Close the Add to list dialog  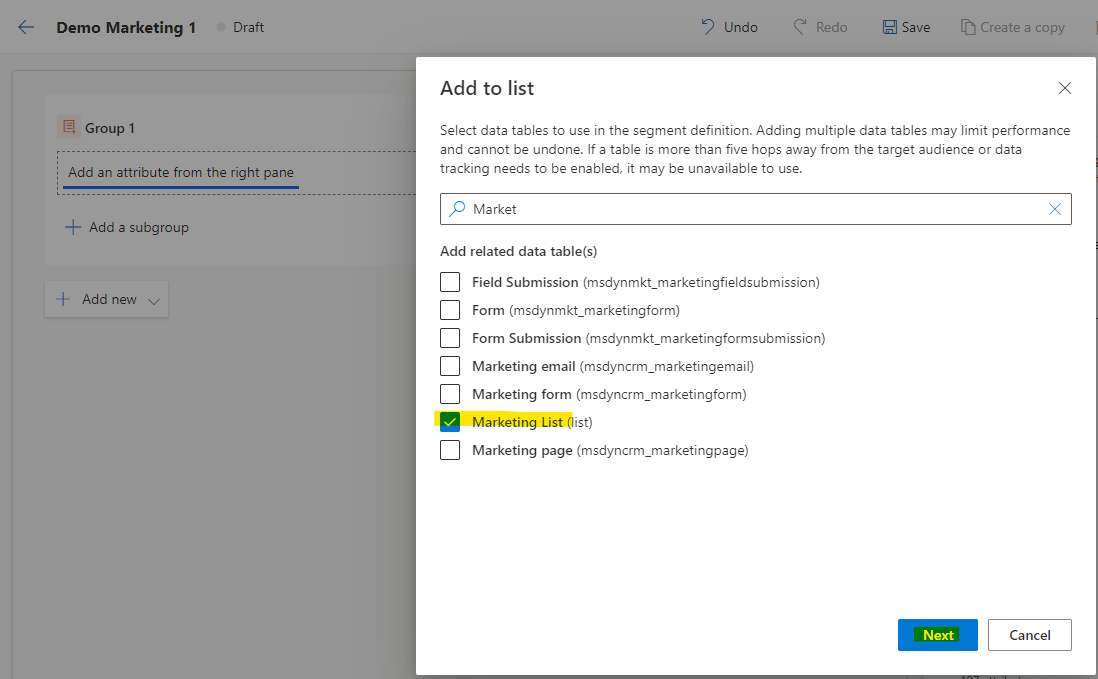1064,88
